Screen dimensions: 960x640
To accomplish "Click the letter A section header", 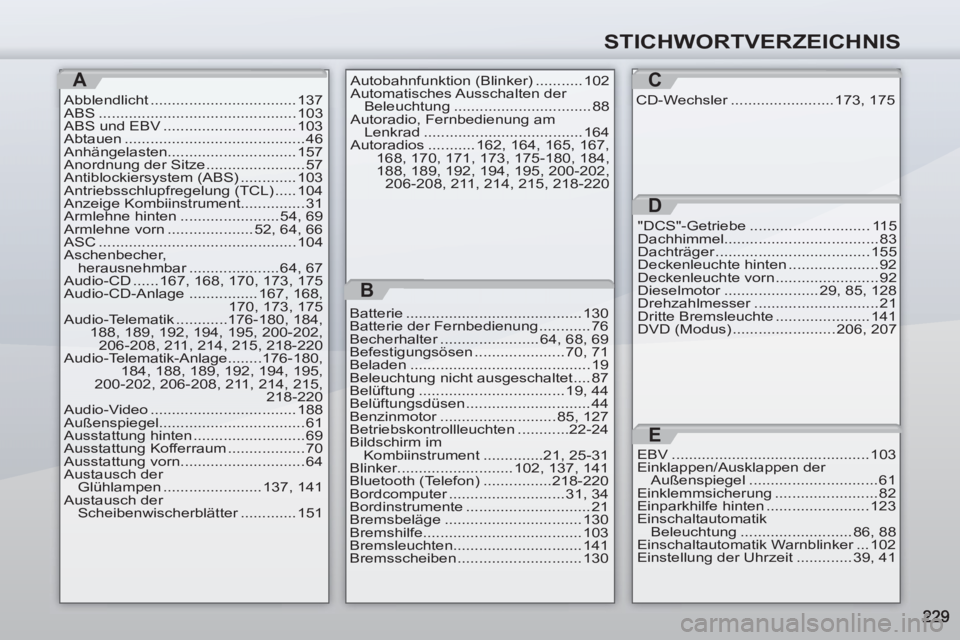I will pyautogui.click(x=80, y=80).
